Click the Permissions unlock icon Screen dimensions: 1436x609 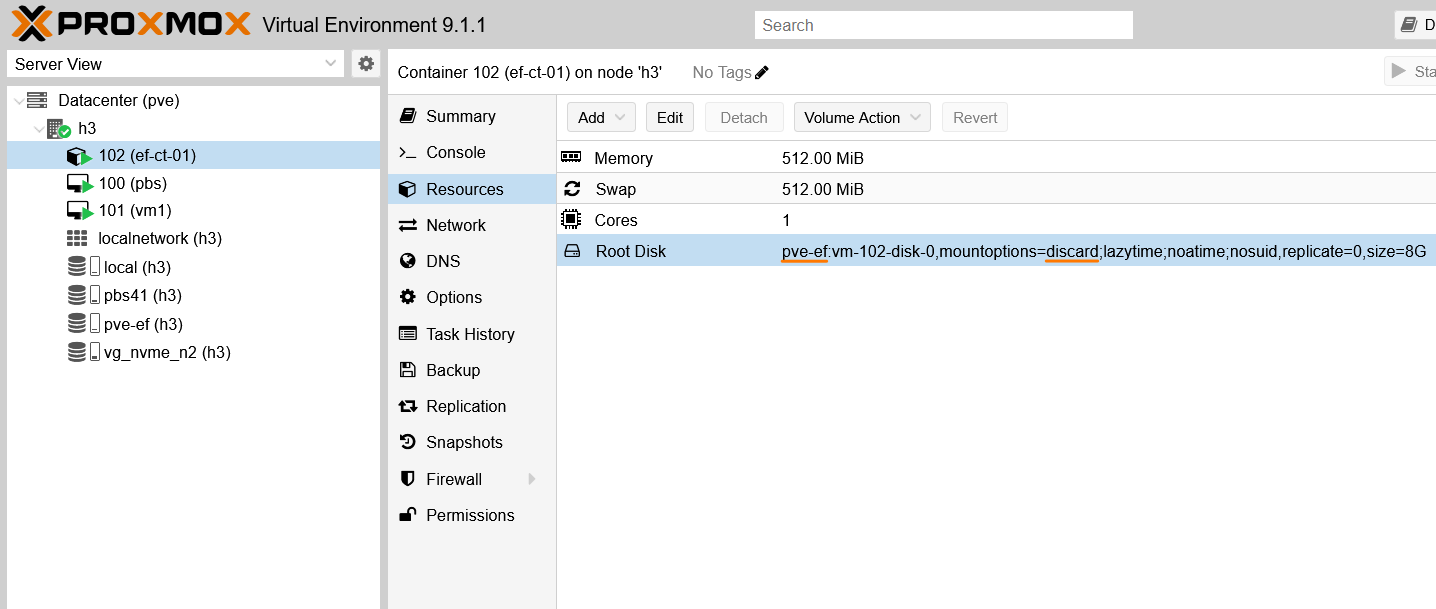[407, 515]
